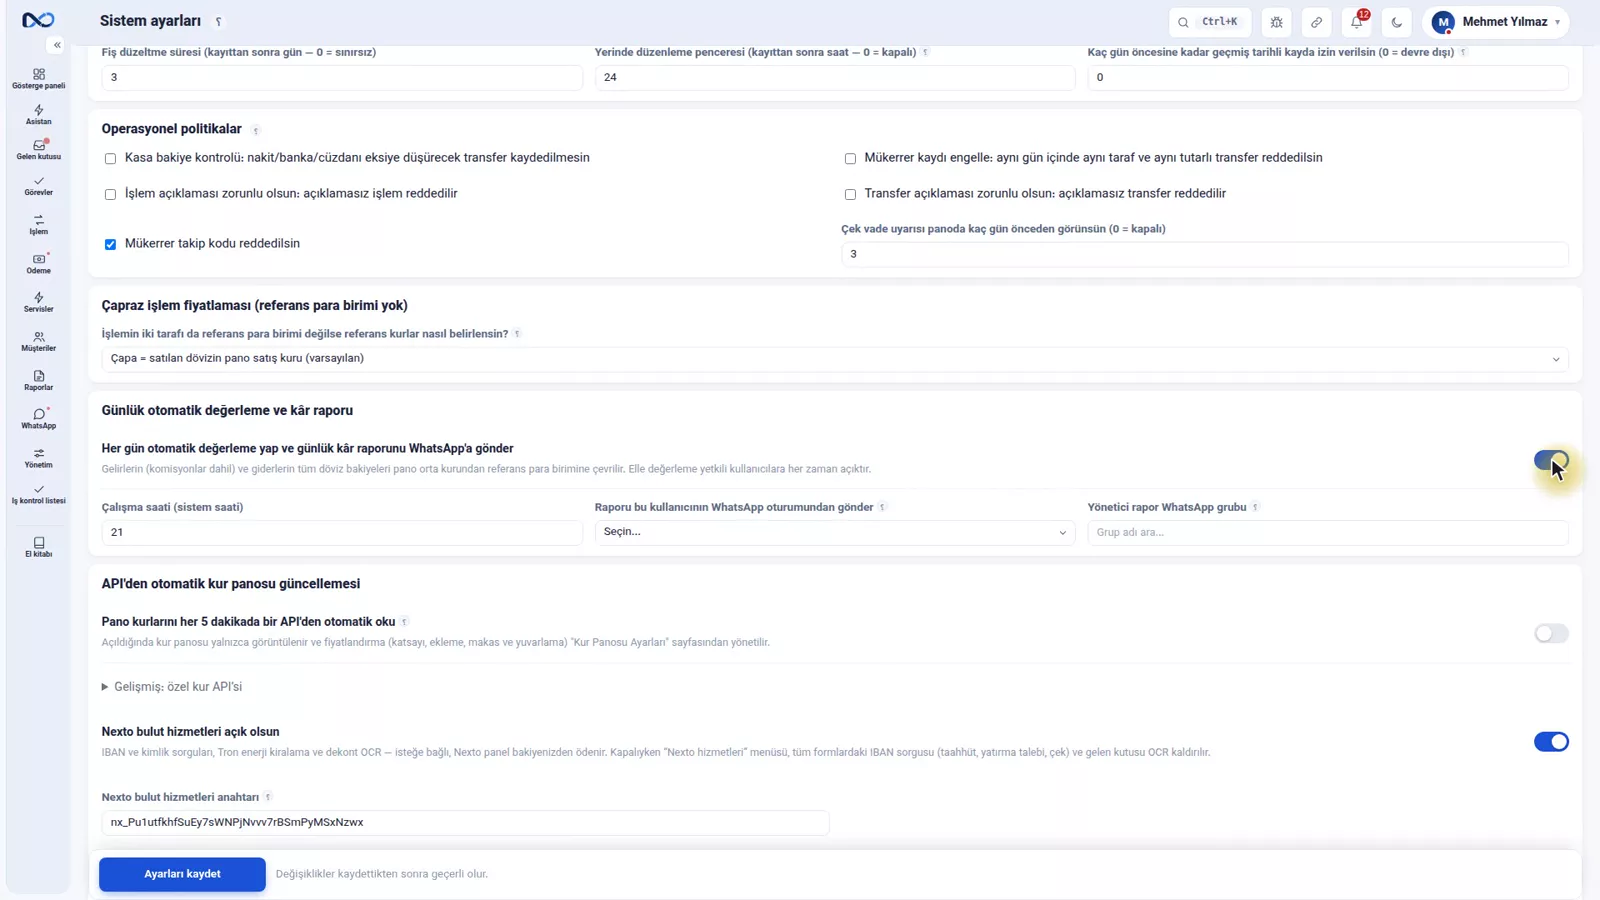Open Görevler tasks page
The image size is (1600, 900).
point(38,186)
